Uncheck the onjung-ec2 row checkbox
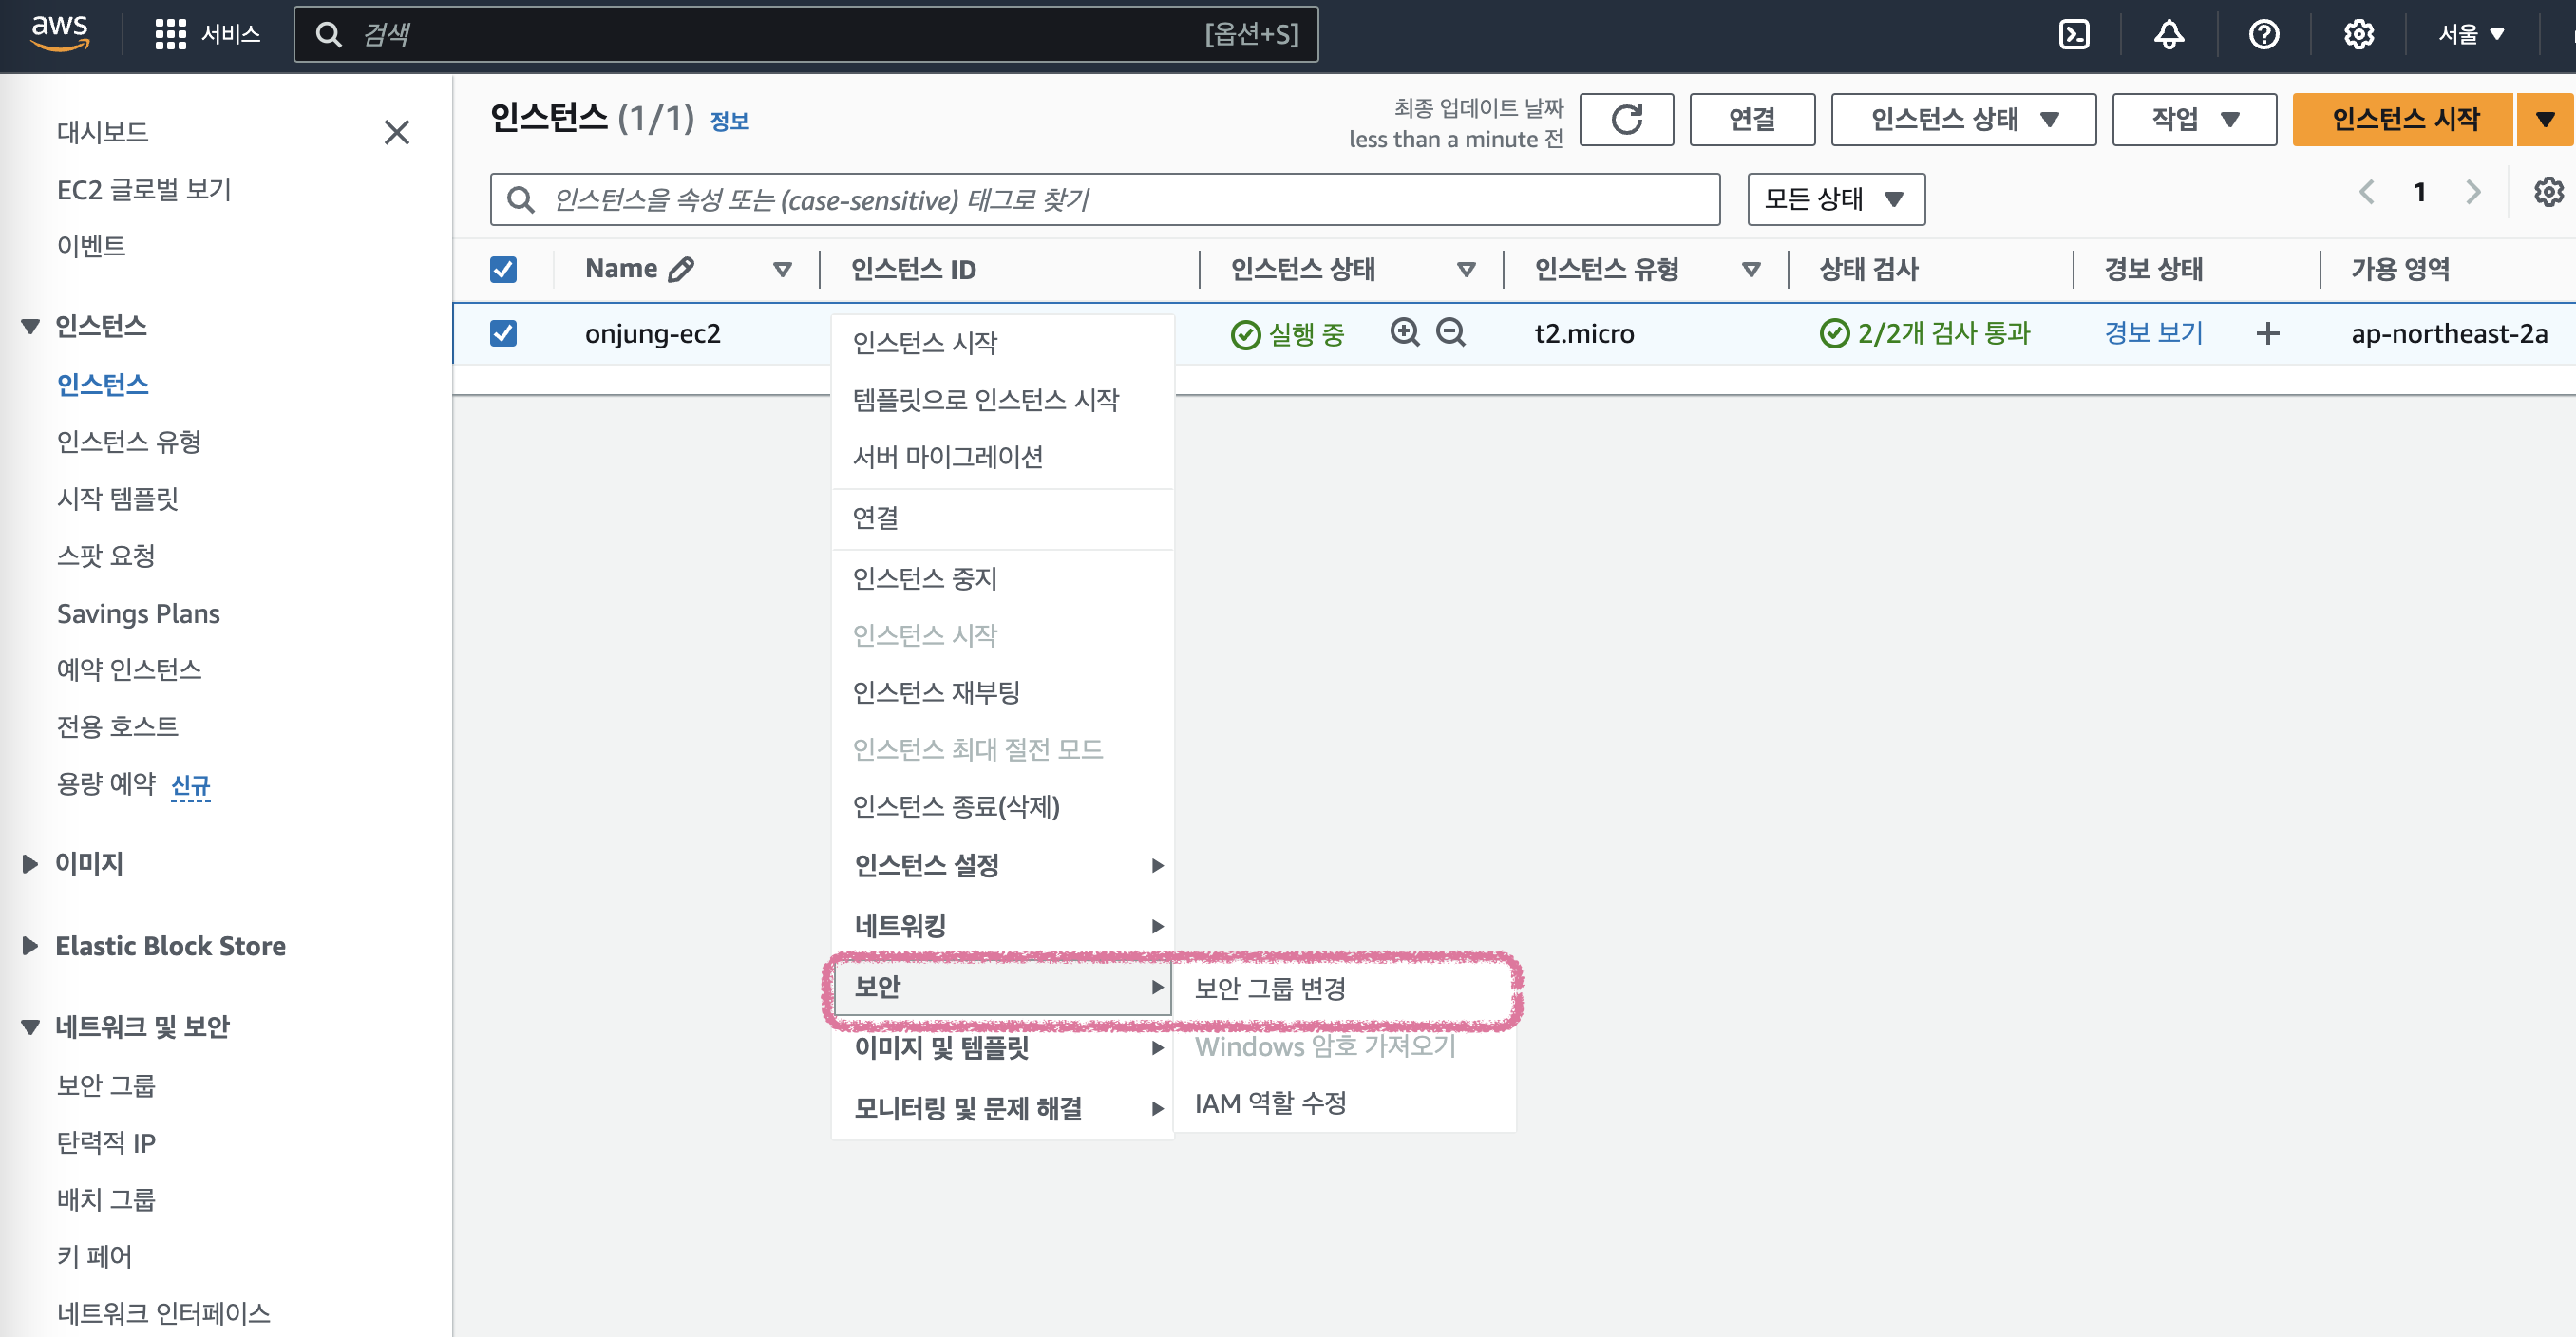The image size is (2576, 1337). pyautogui.click(x=503, y=333)
